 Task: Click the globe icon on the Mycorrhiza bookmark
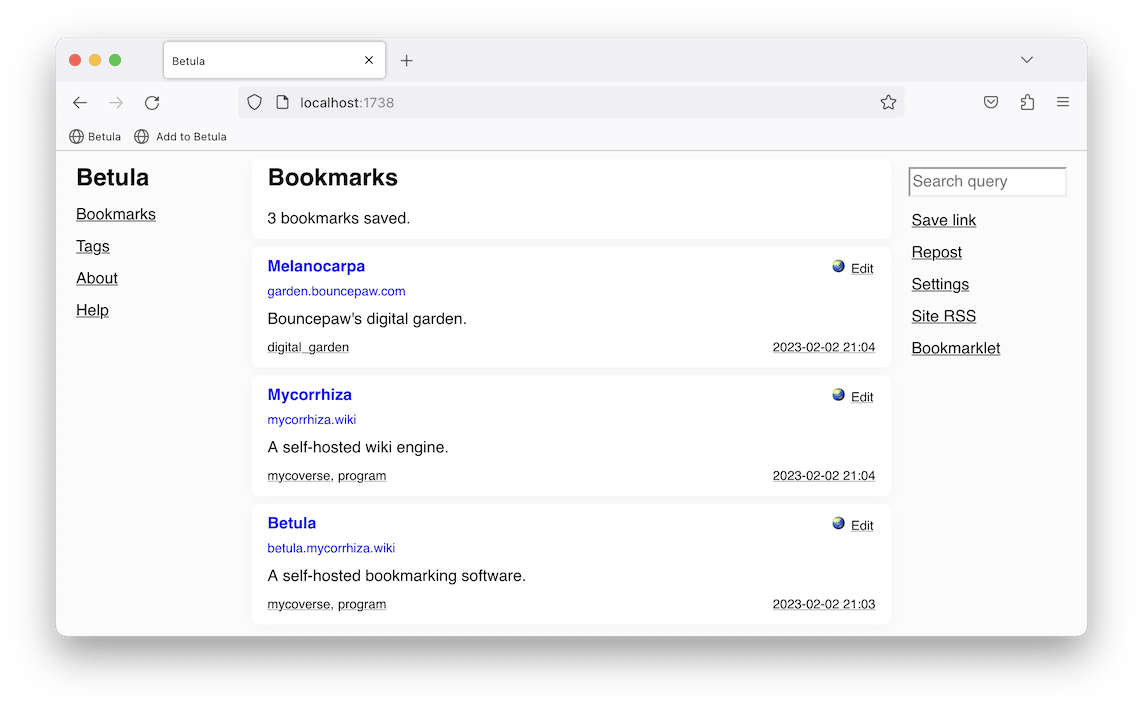coord(838,395)
